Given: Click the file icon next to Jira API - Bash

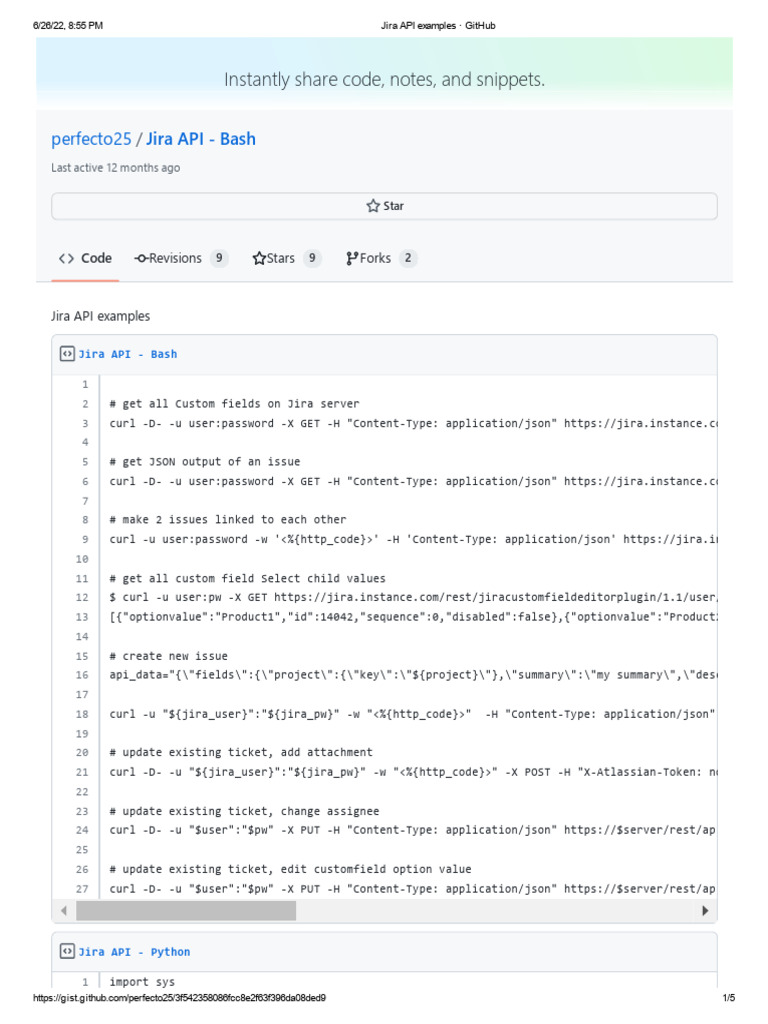Looking at the screenshot, I should pos(67,354).
